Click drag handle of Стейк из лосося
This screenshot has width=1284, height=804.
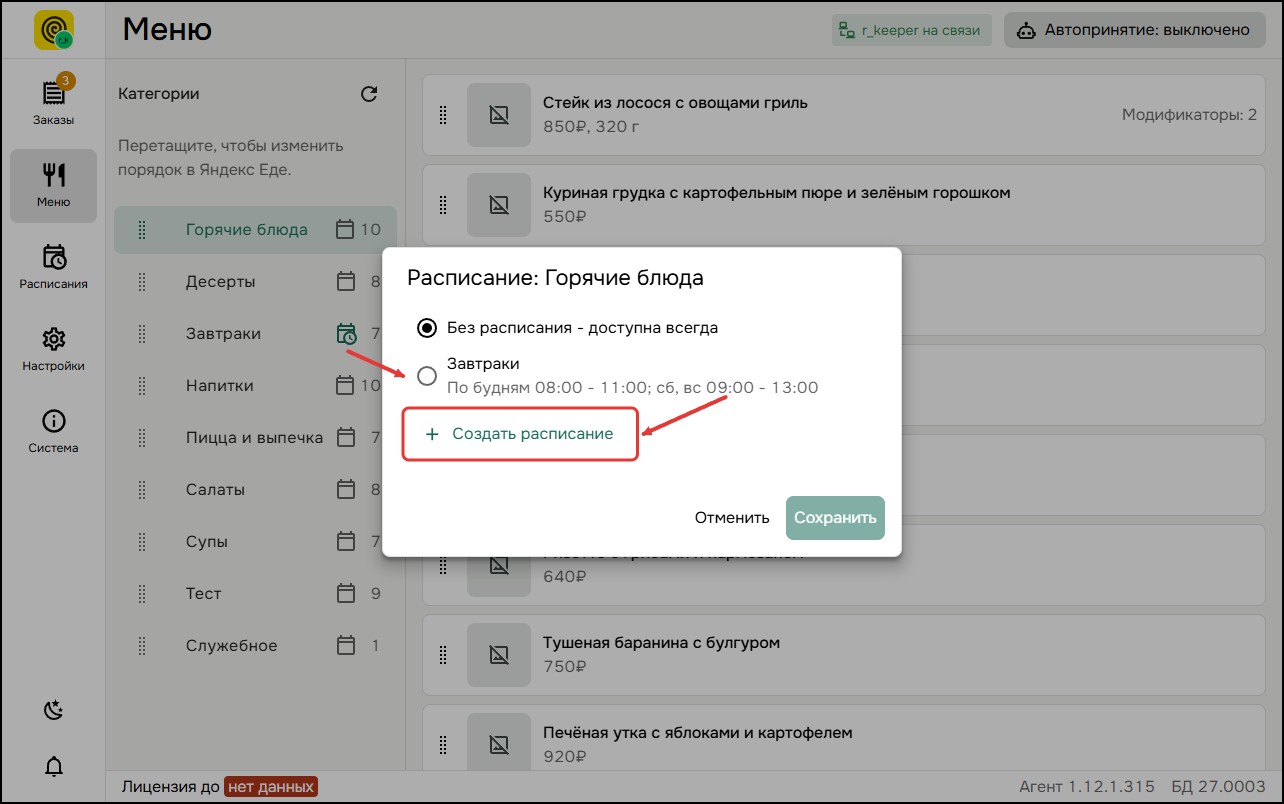443,114
